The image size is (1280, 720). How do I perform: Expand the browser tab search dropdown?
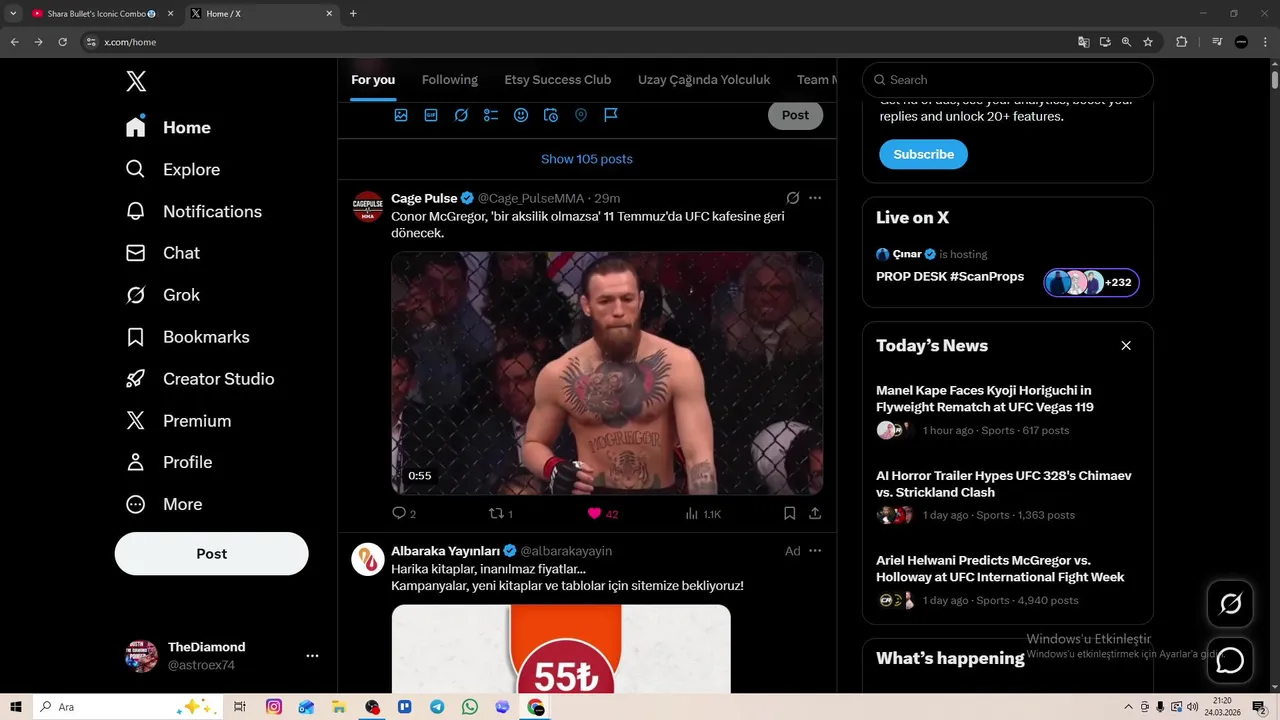point(13,14)
